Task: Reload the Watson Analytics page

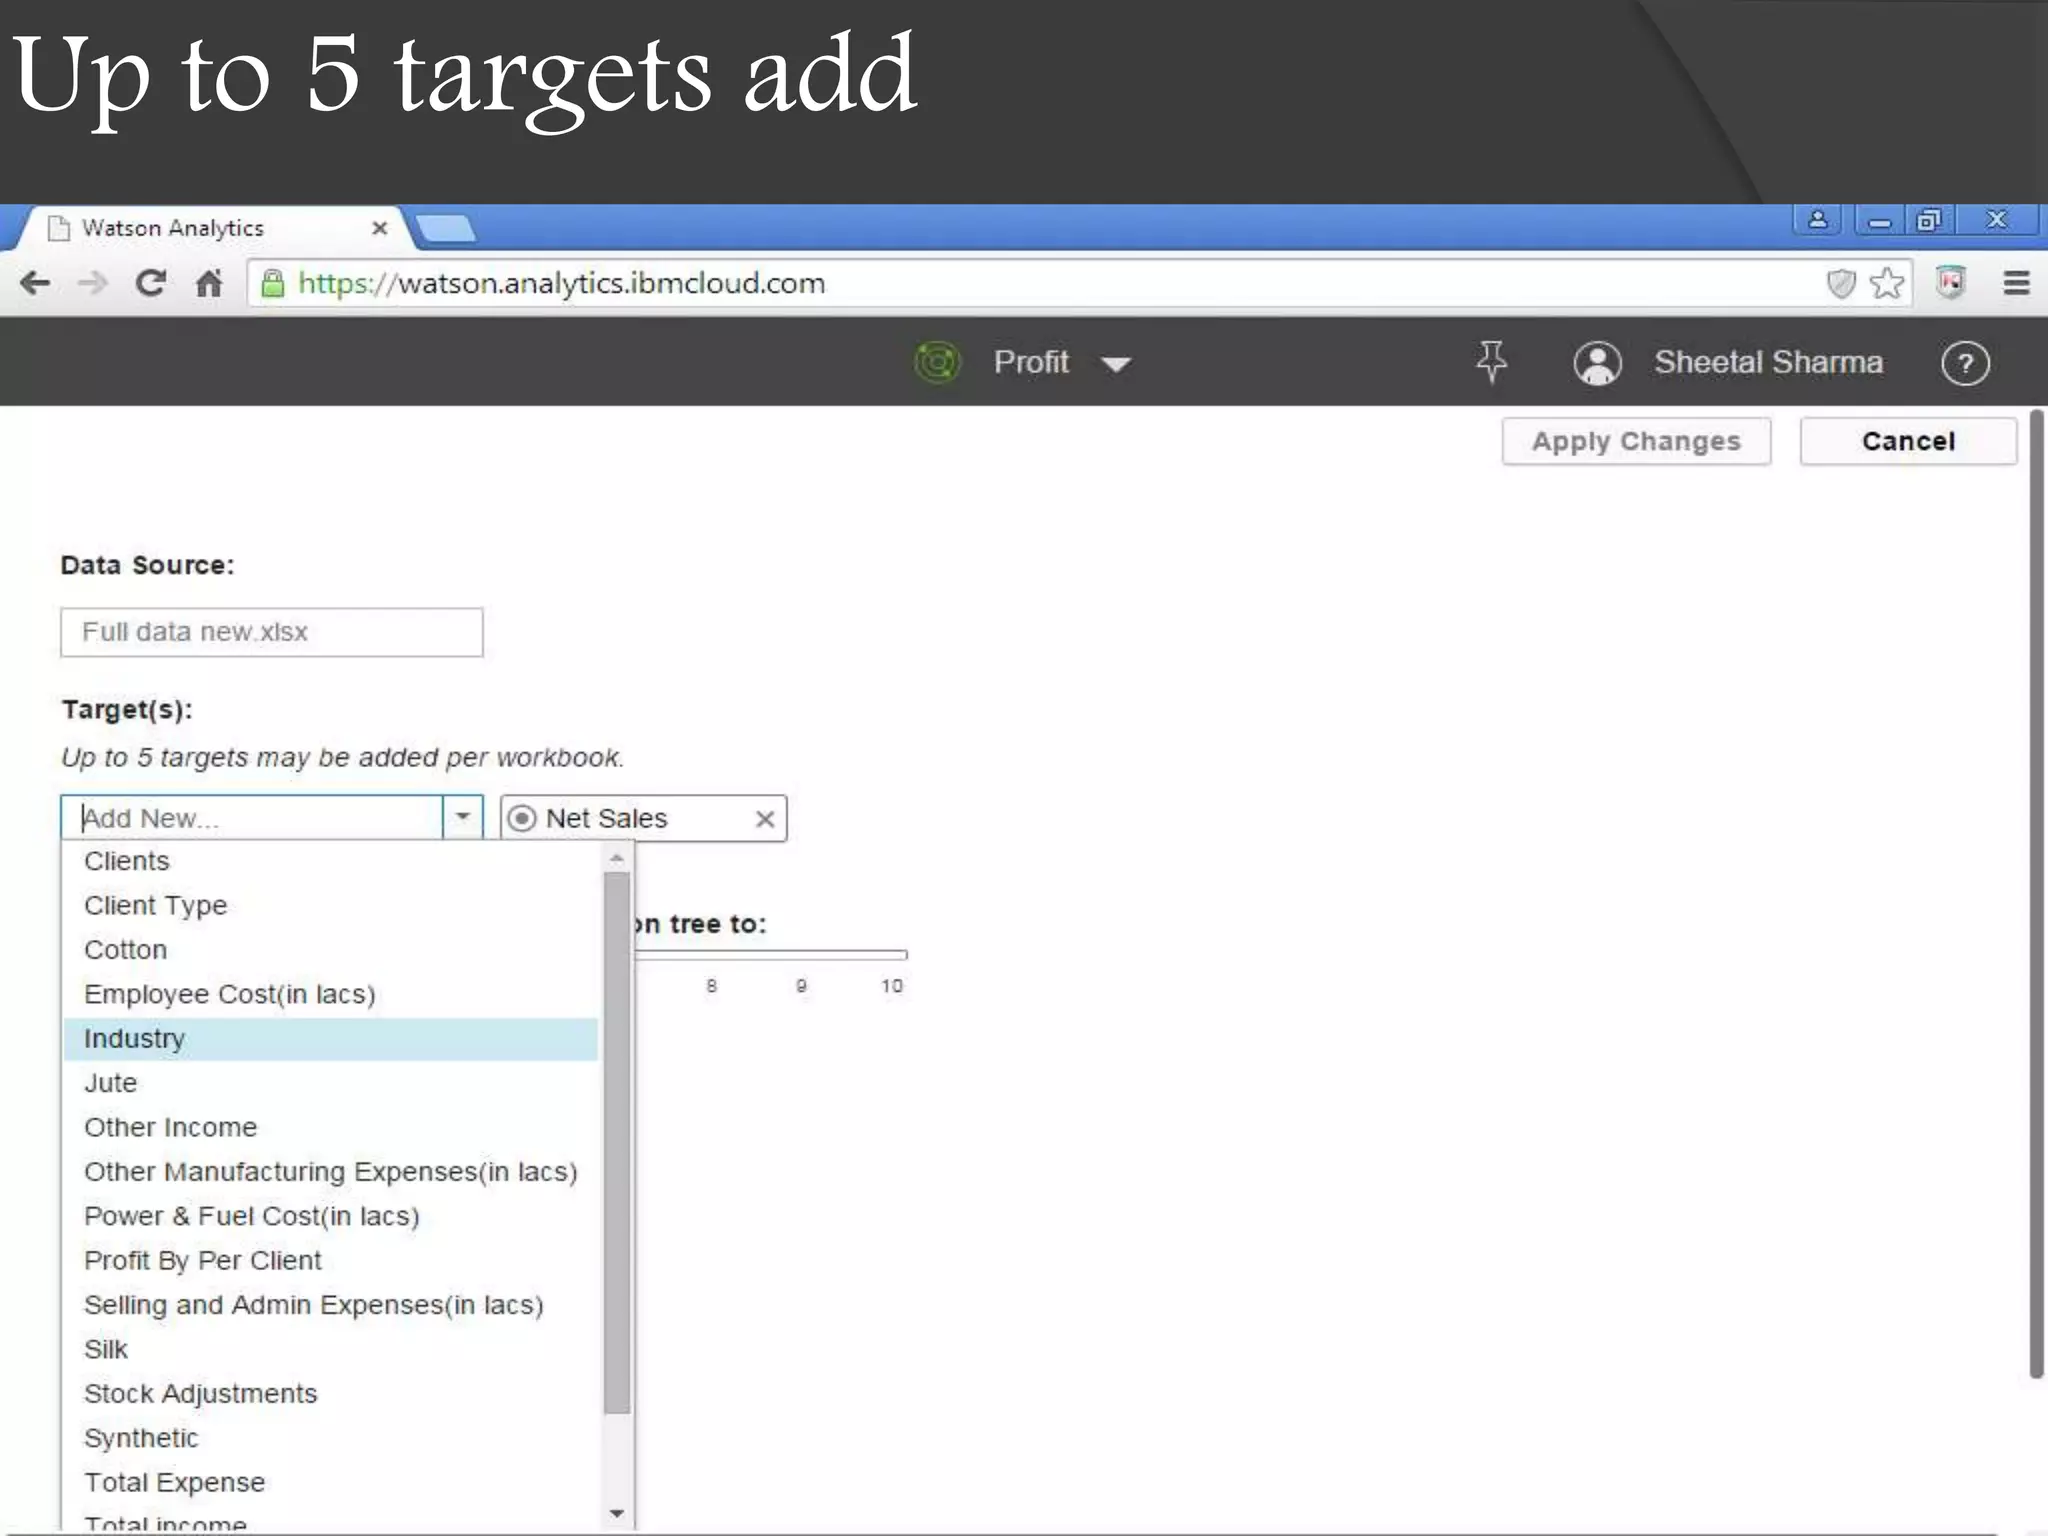Action: coord(151,284)
